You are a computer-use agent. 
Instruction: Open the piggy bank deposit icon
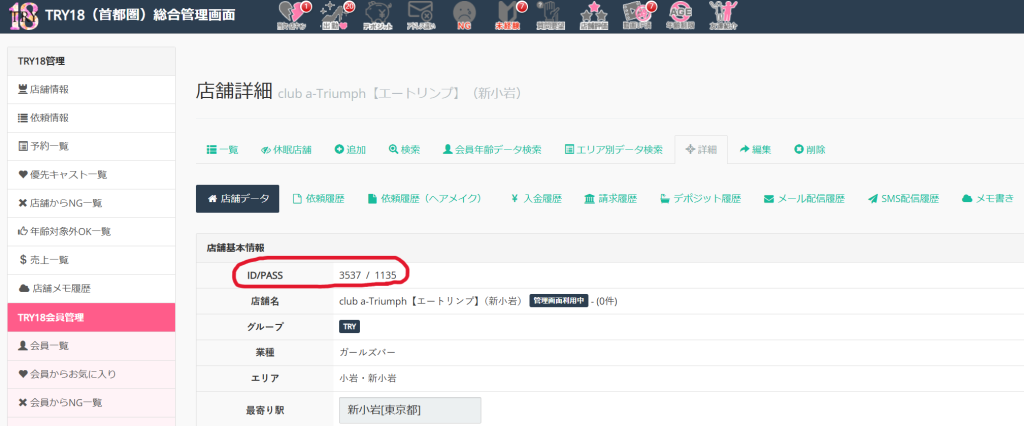click(x=378, y=13)
